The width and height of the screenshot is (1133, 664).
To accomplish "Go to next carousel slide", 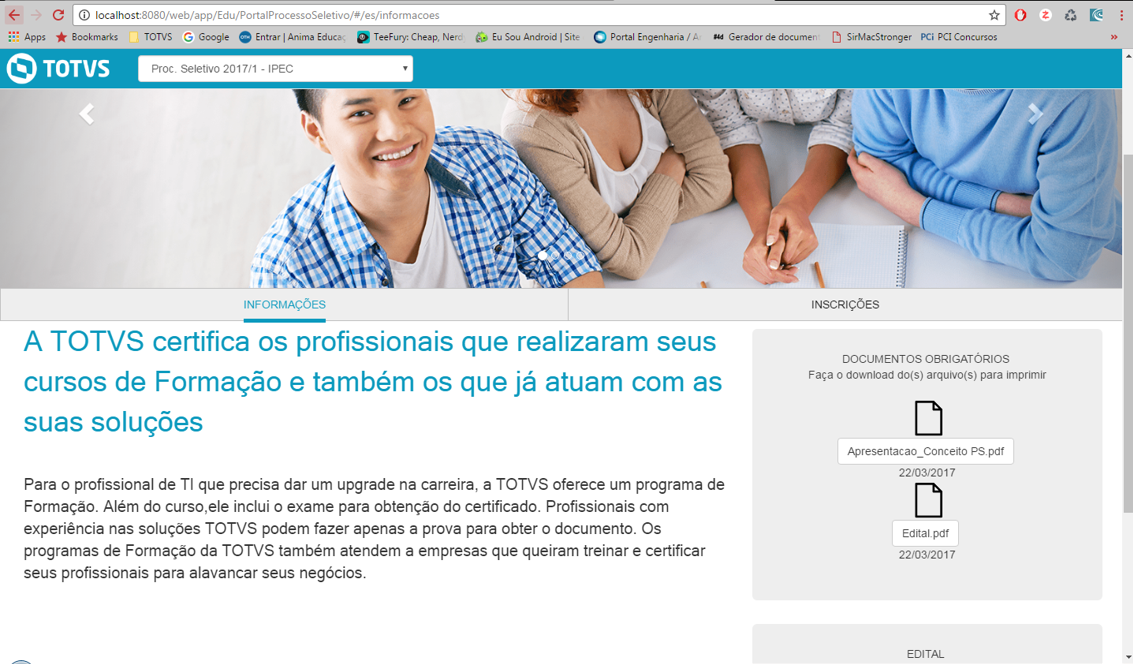I will coord(1035,113).
